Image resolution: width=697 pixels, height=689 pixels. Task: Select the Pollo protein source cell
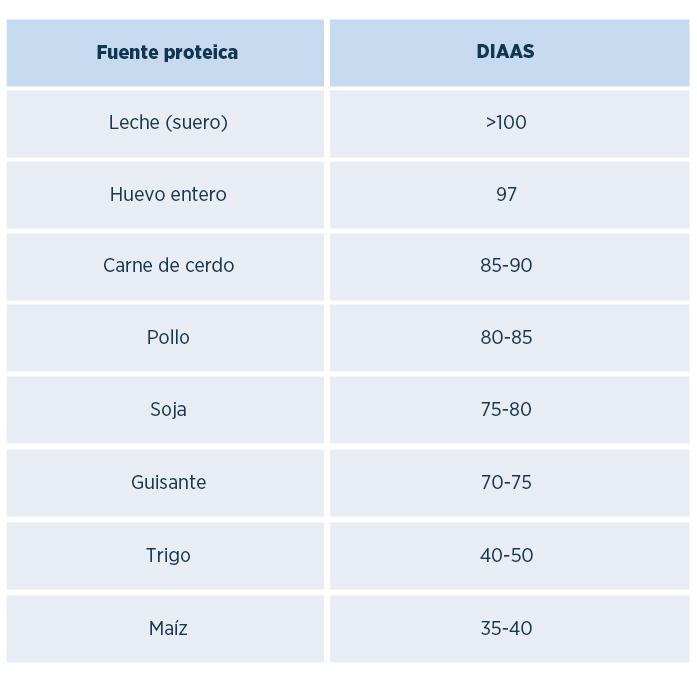(x=168, y=338)
